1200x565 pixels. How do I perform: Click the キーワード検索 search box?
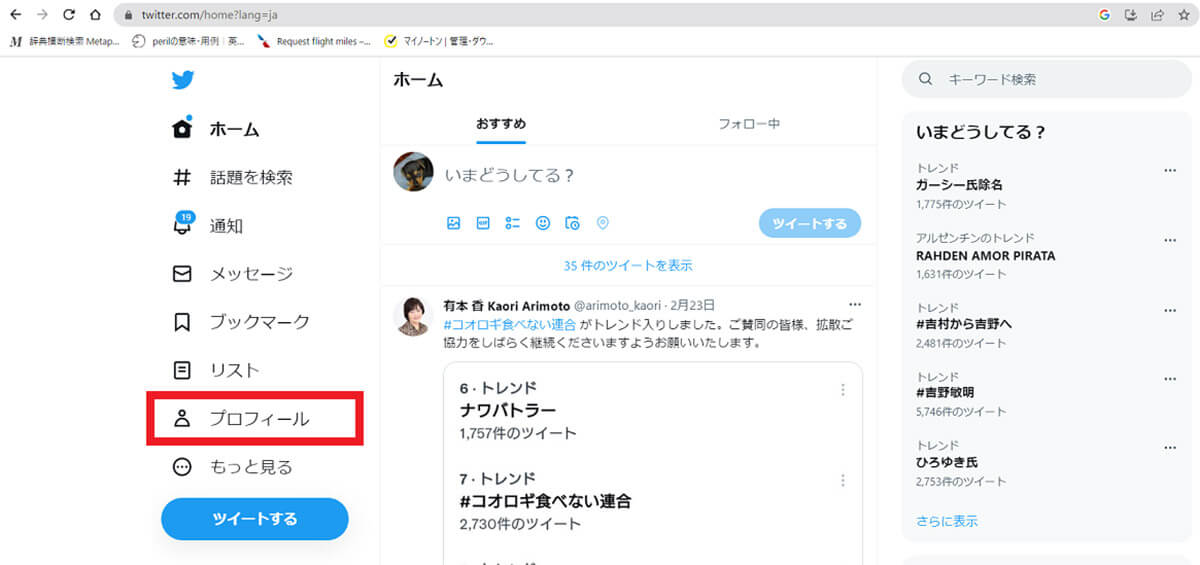1046,79
